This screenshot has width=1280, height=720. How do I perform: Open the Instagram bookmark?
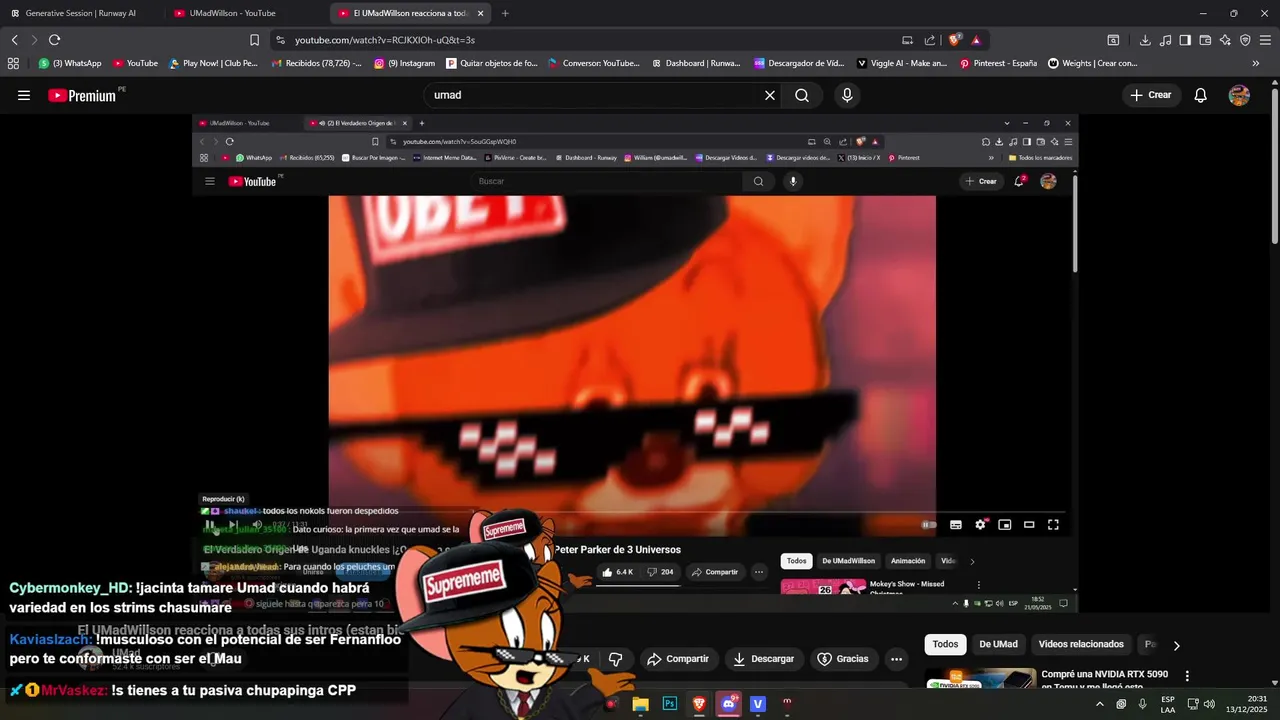pos(404,63)
